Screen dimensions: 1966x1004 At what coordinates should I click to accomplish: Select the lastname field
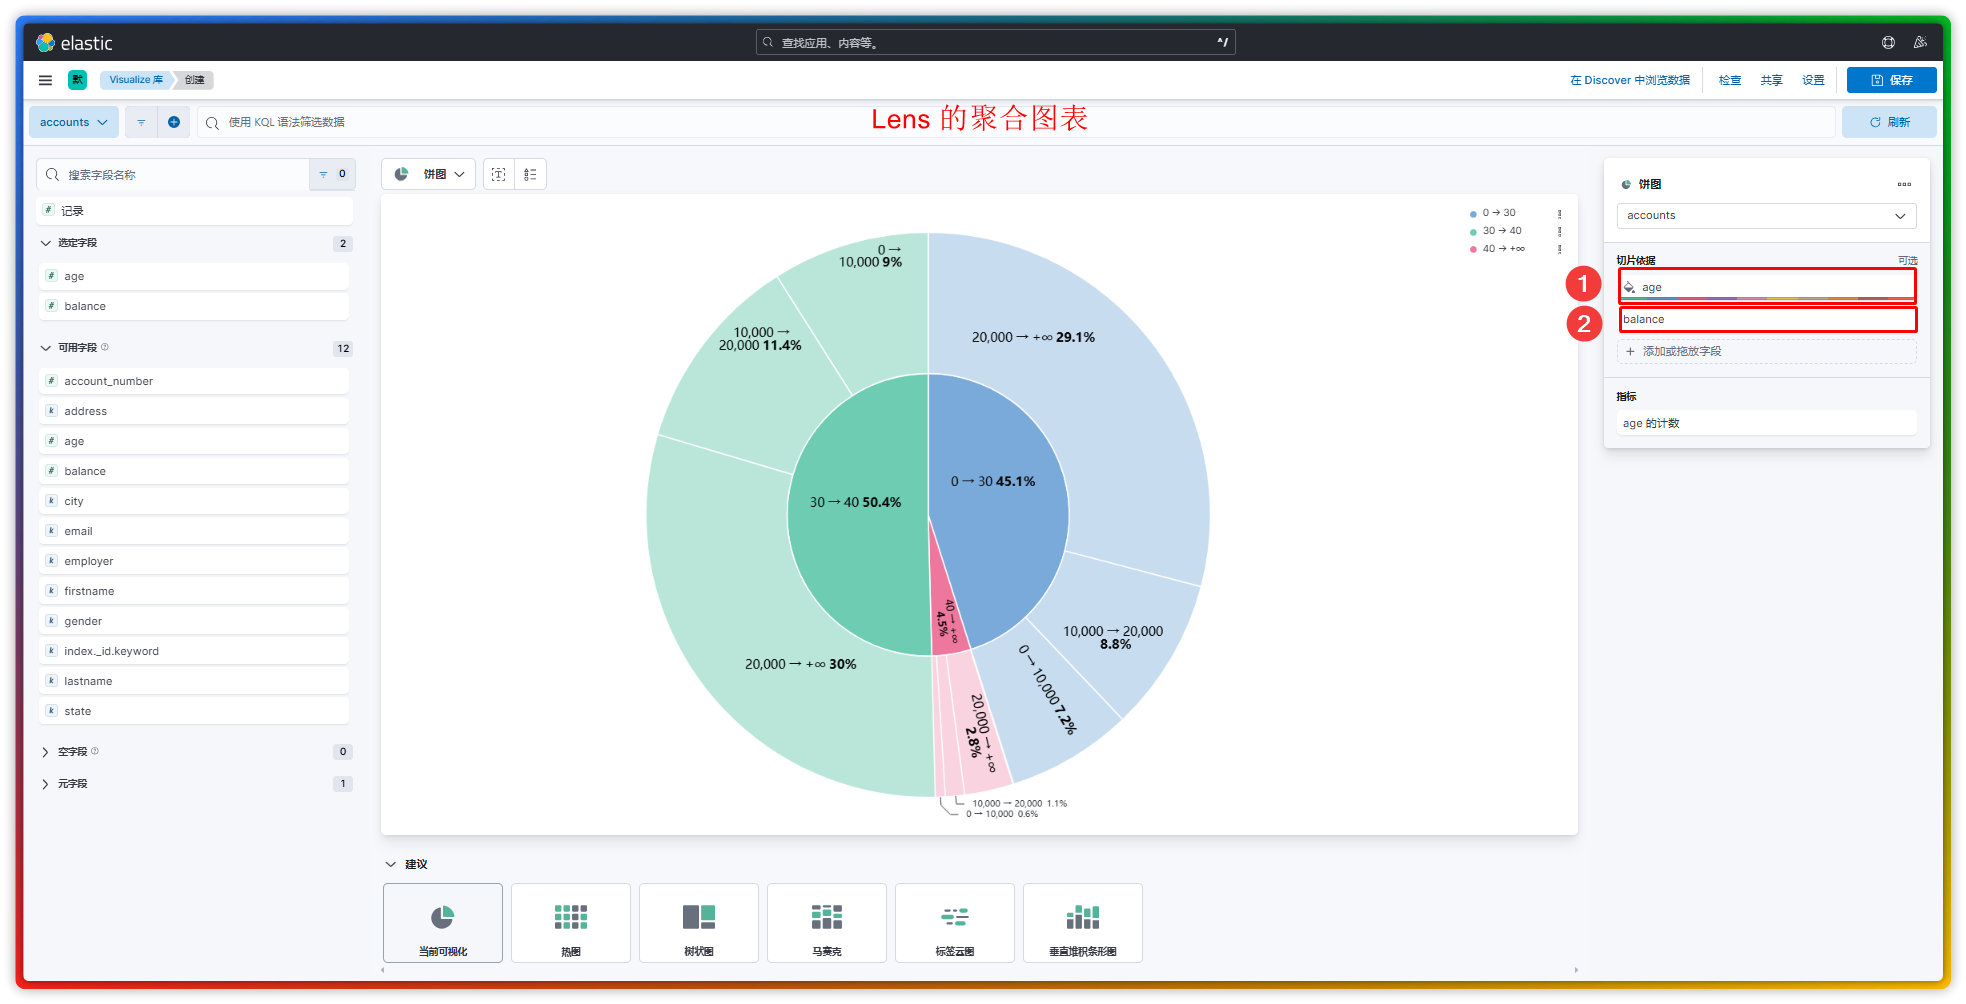[x=195, y=681]
